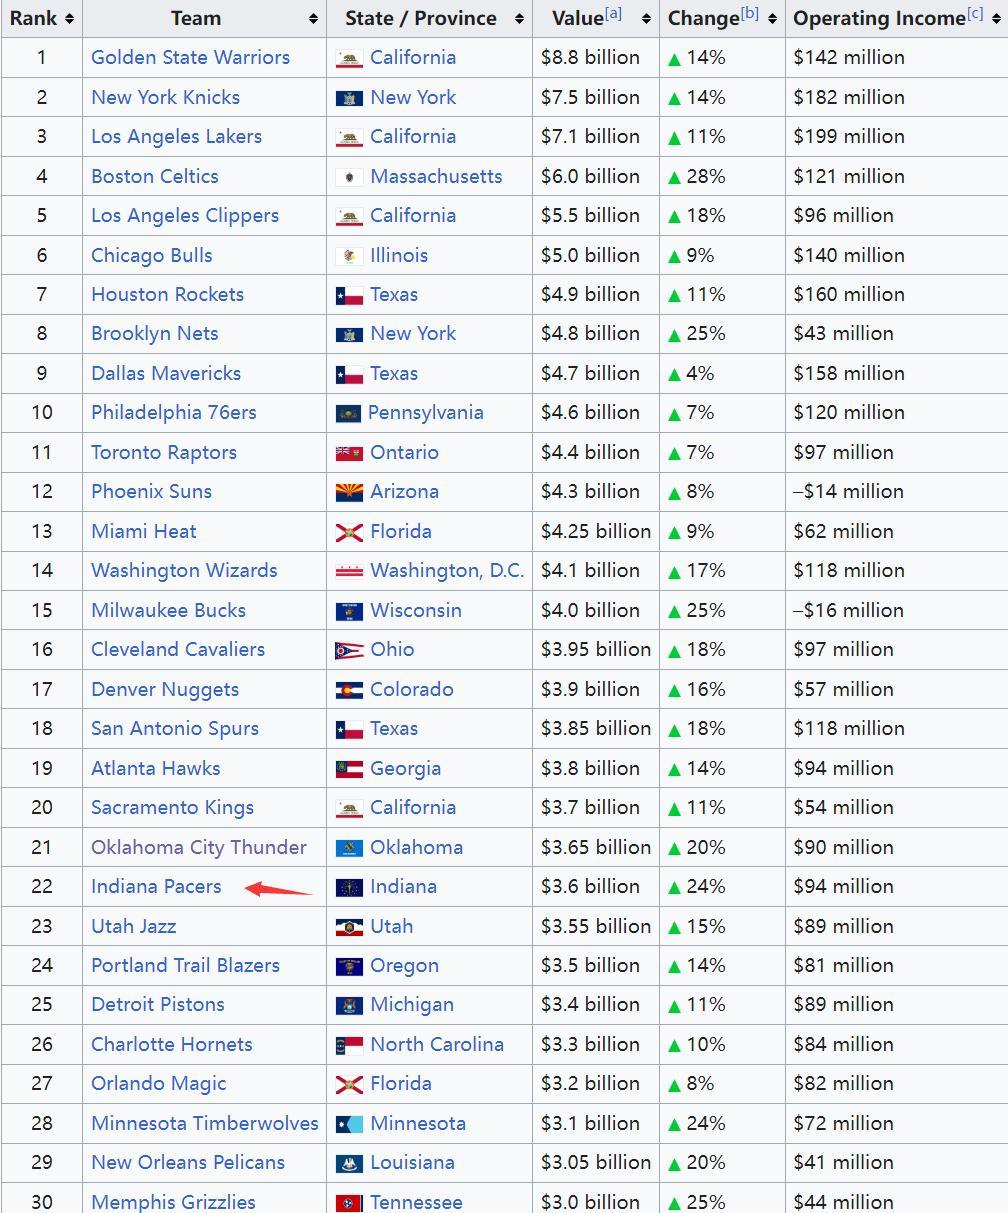The image size is (1008, 1213).
Task: Open footnote [c] on Operating Income
Action: tap(974, 14)
